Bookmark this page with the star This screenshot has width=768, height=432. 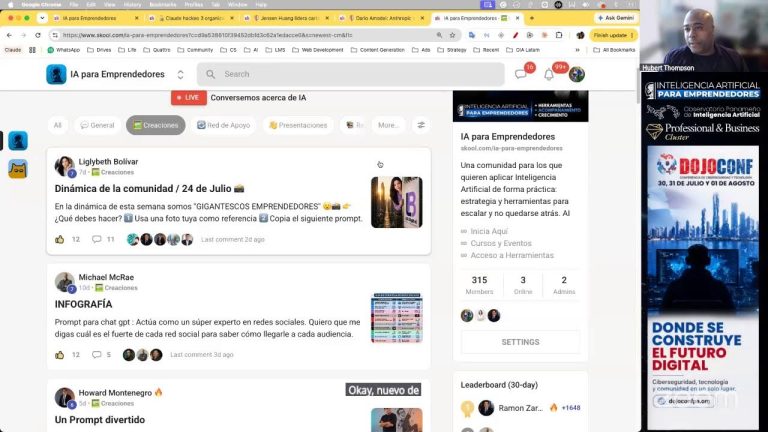click(x=452, y=35)
